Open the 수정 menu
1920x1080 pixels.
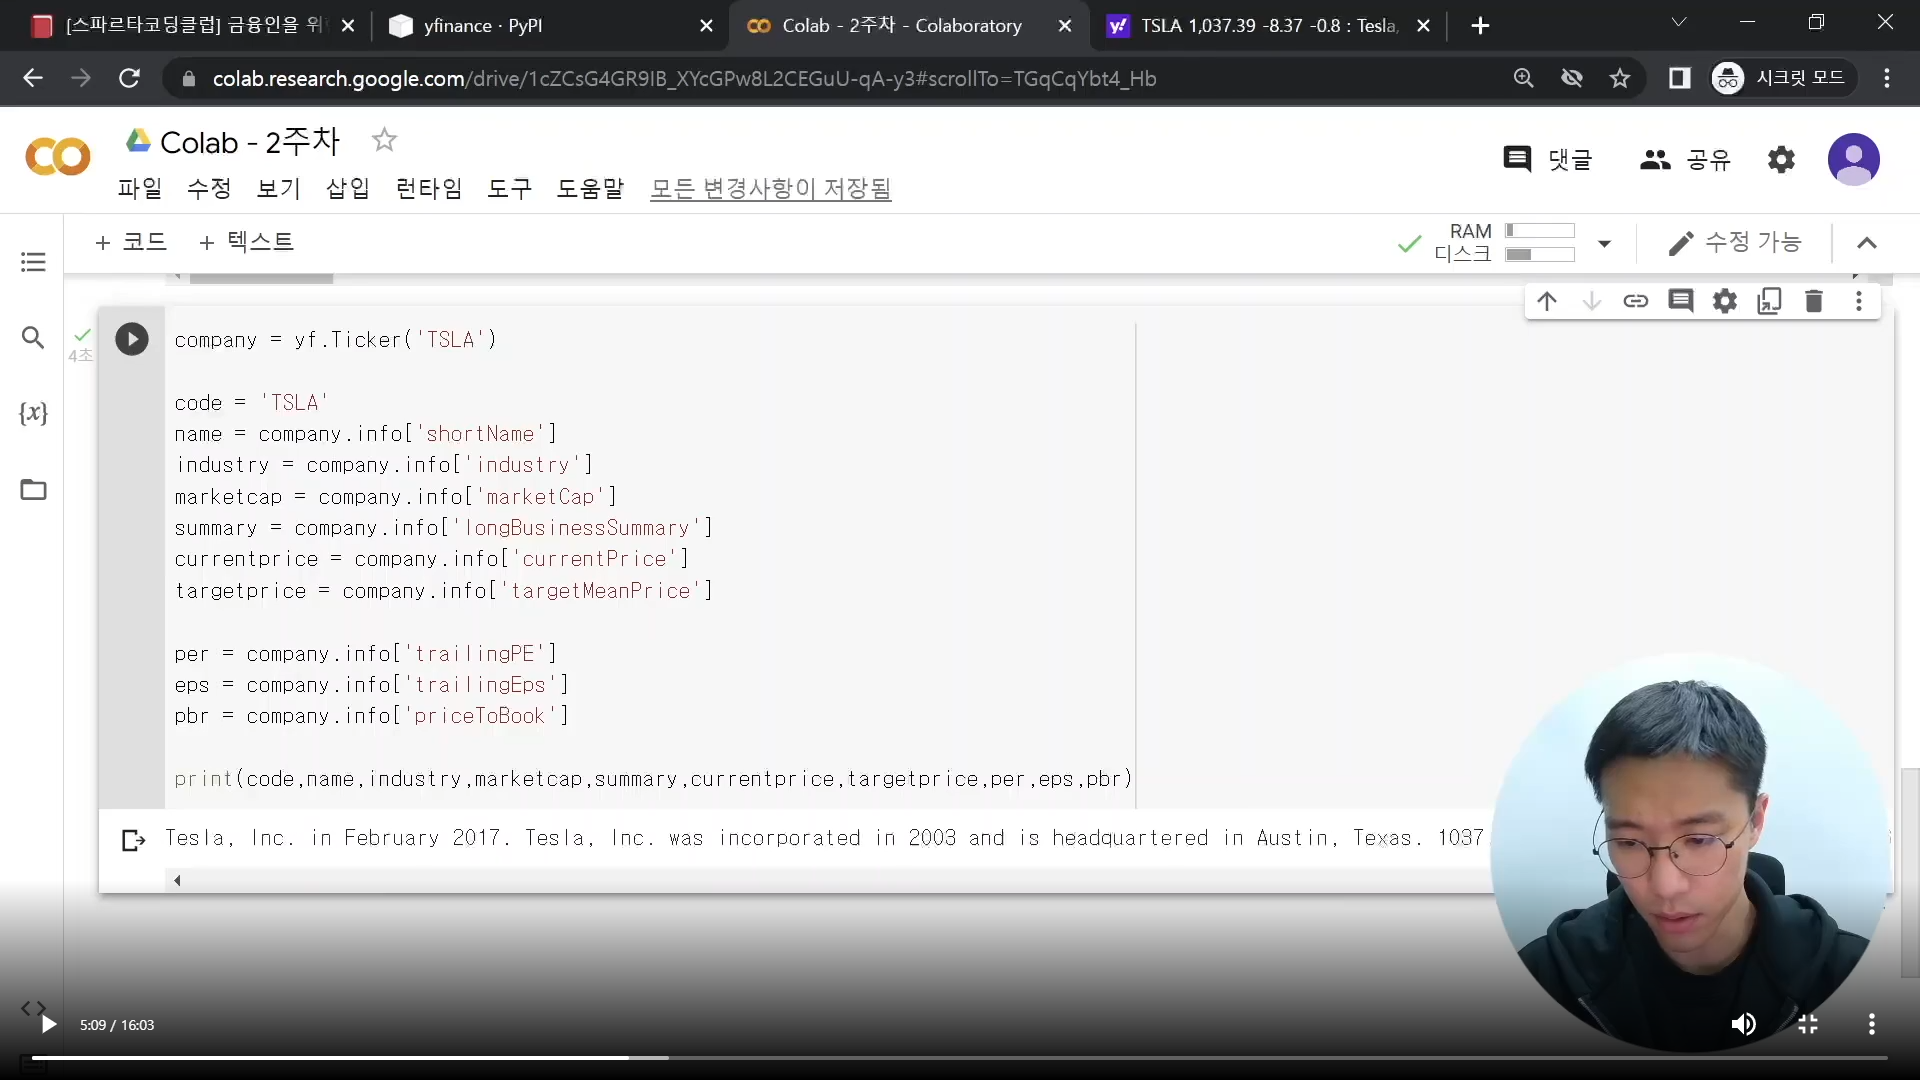209,188
